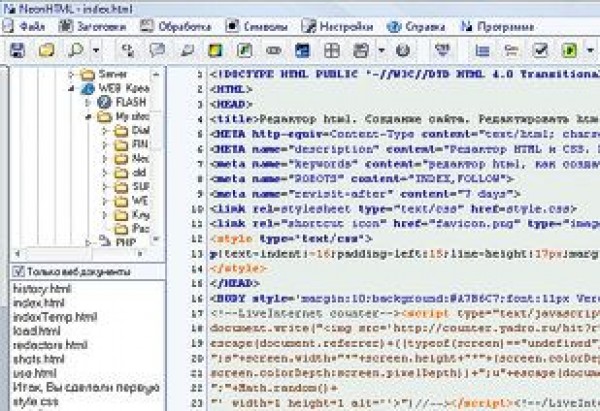Select load.html in the file list
The height and width of the screenshot is (411, 600).
(x=37, y=331)
